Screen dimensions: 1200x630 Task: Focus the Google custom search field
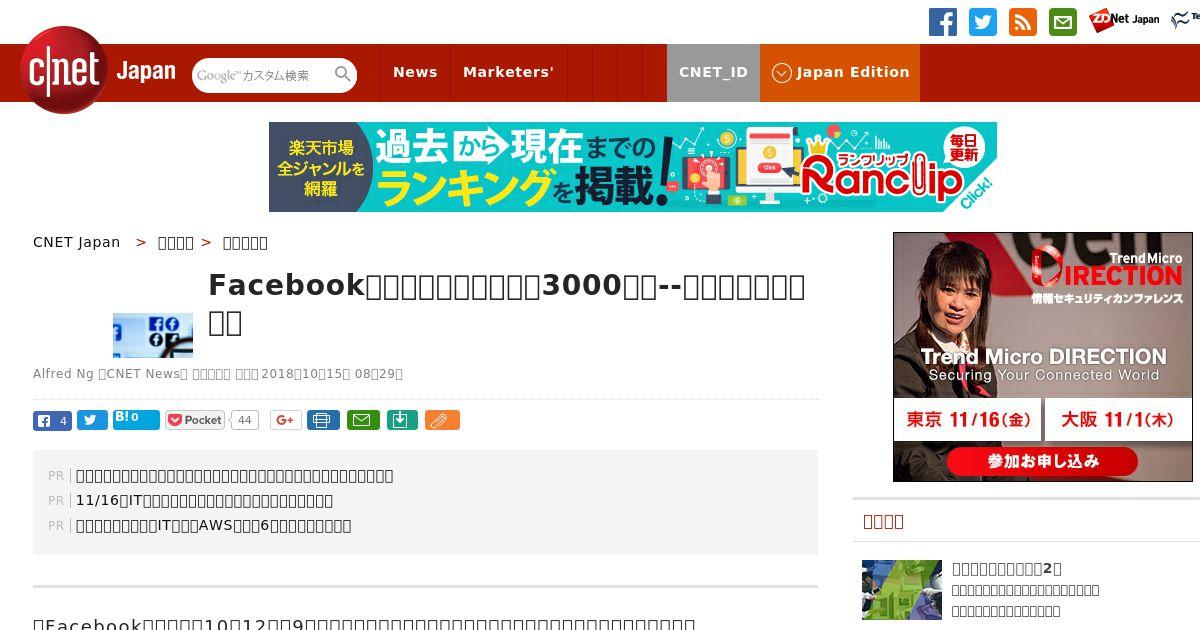point(262,75)
